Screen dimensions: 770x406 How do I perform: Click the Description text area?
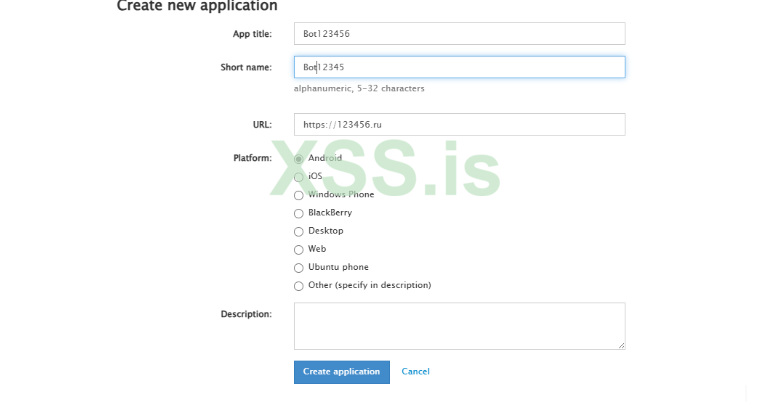459,326
